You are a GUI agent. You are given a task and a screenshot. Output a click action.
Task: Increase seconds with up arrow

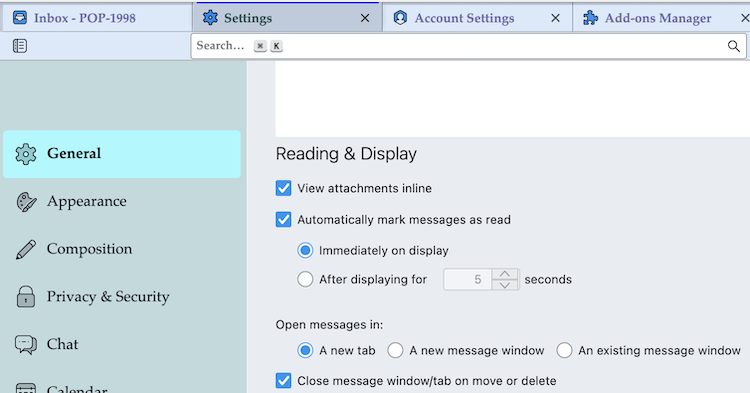click(505, 274)
